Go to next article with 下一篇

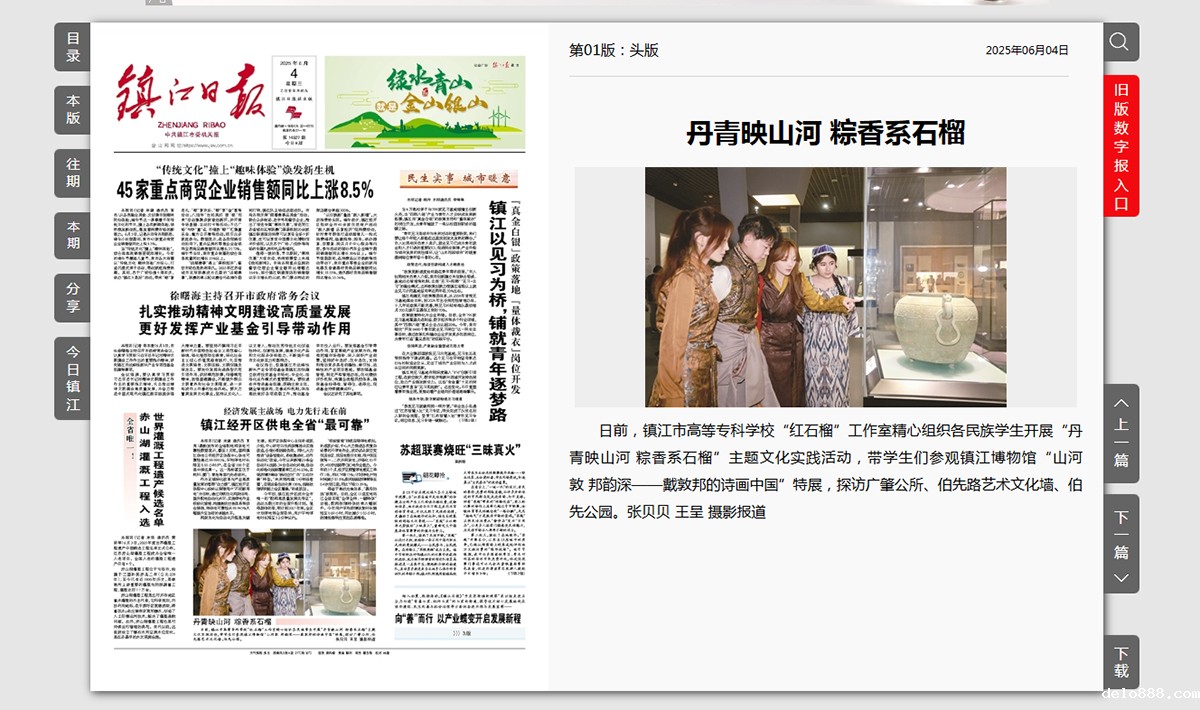1121,543
